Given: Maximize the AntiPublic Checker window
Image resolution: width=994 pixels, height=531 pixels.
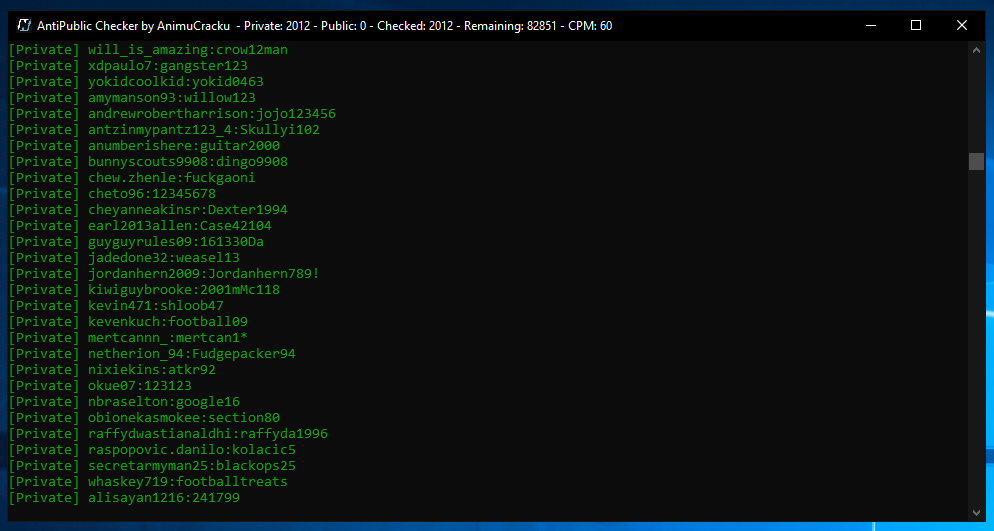Looking at the screenshot, I should pyautogui.click(x=915, y=25).
